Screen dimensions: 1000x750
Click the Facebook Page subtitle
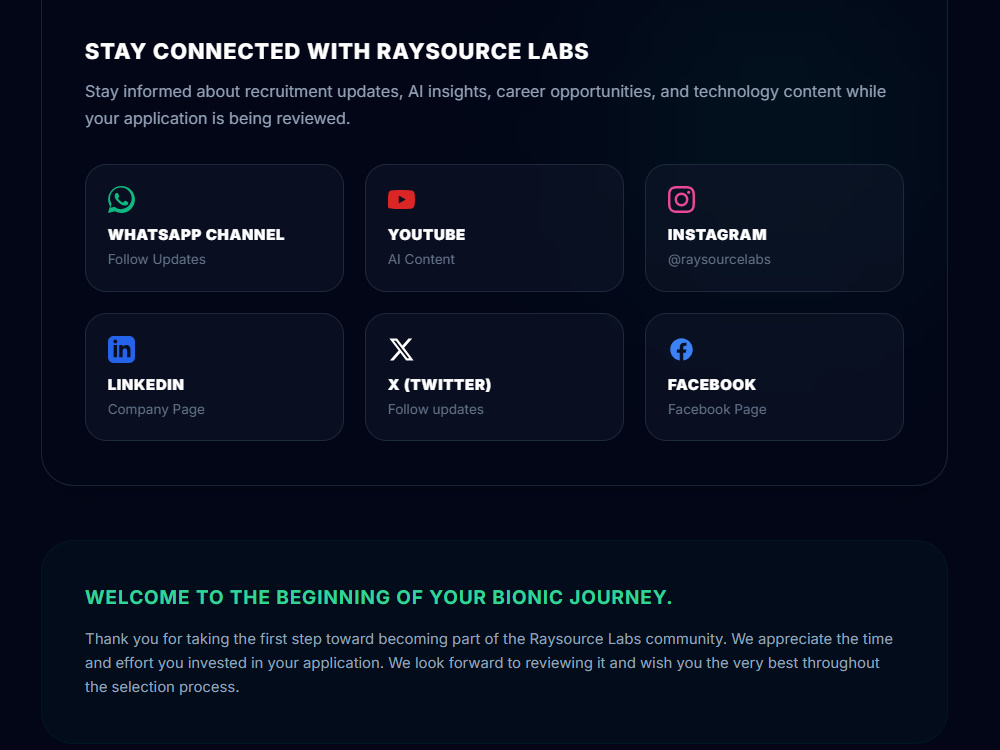coord(717,409)
